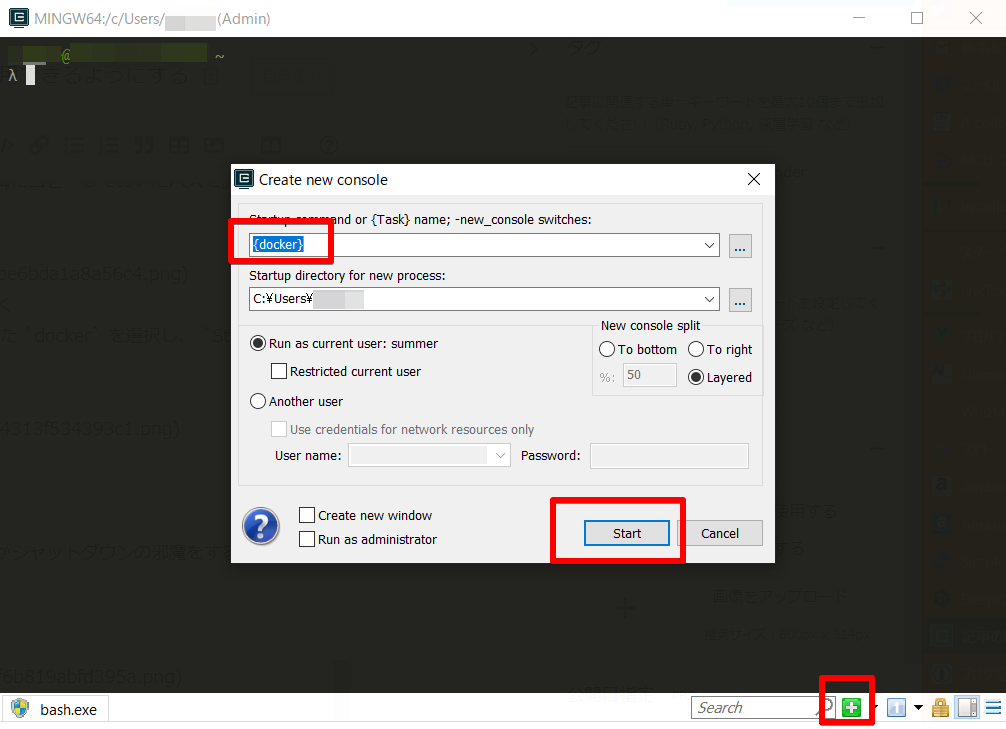
Task: Select To right split option
Action: pyautogui.click(x=695, y=349)
